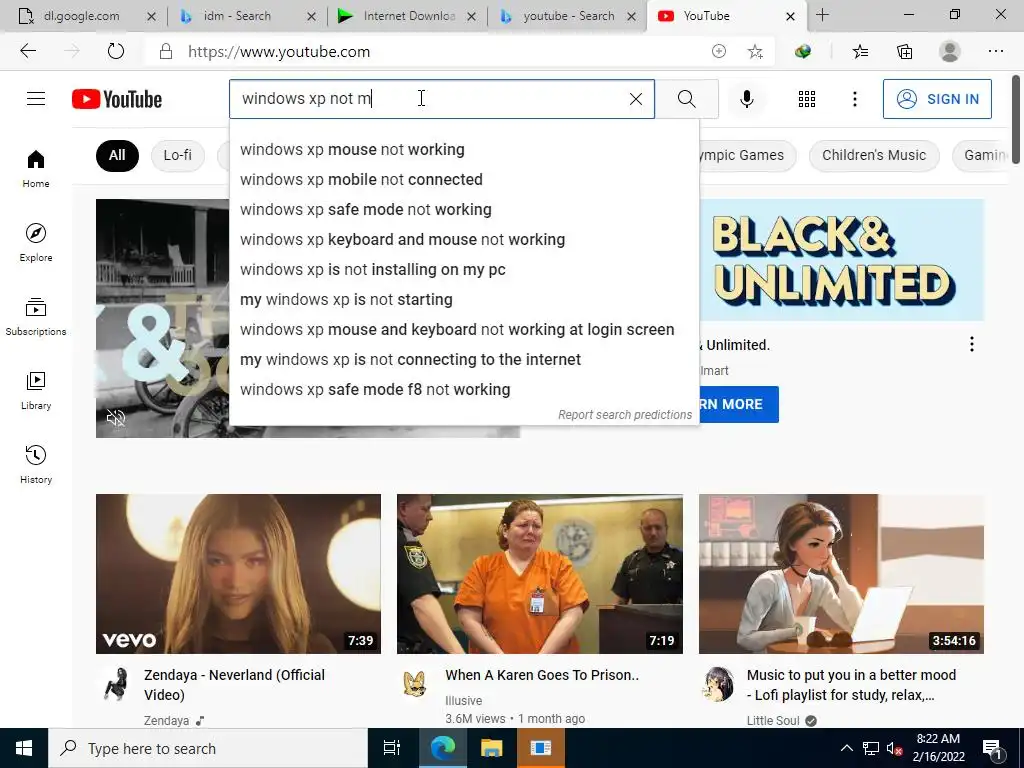Select the Olympic Games filter chip
The width and height of the screenshot is (1024, 768).
pos(746,155)
